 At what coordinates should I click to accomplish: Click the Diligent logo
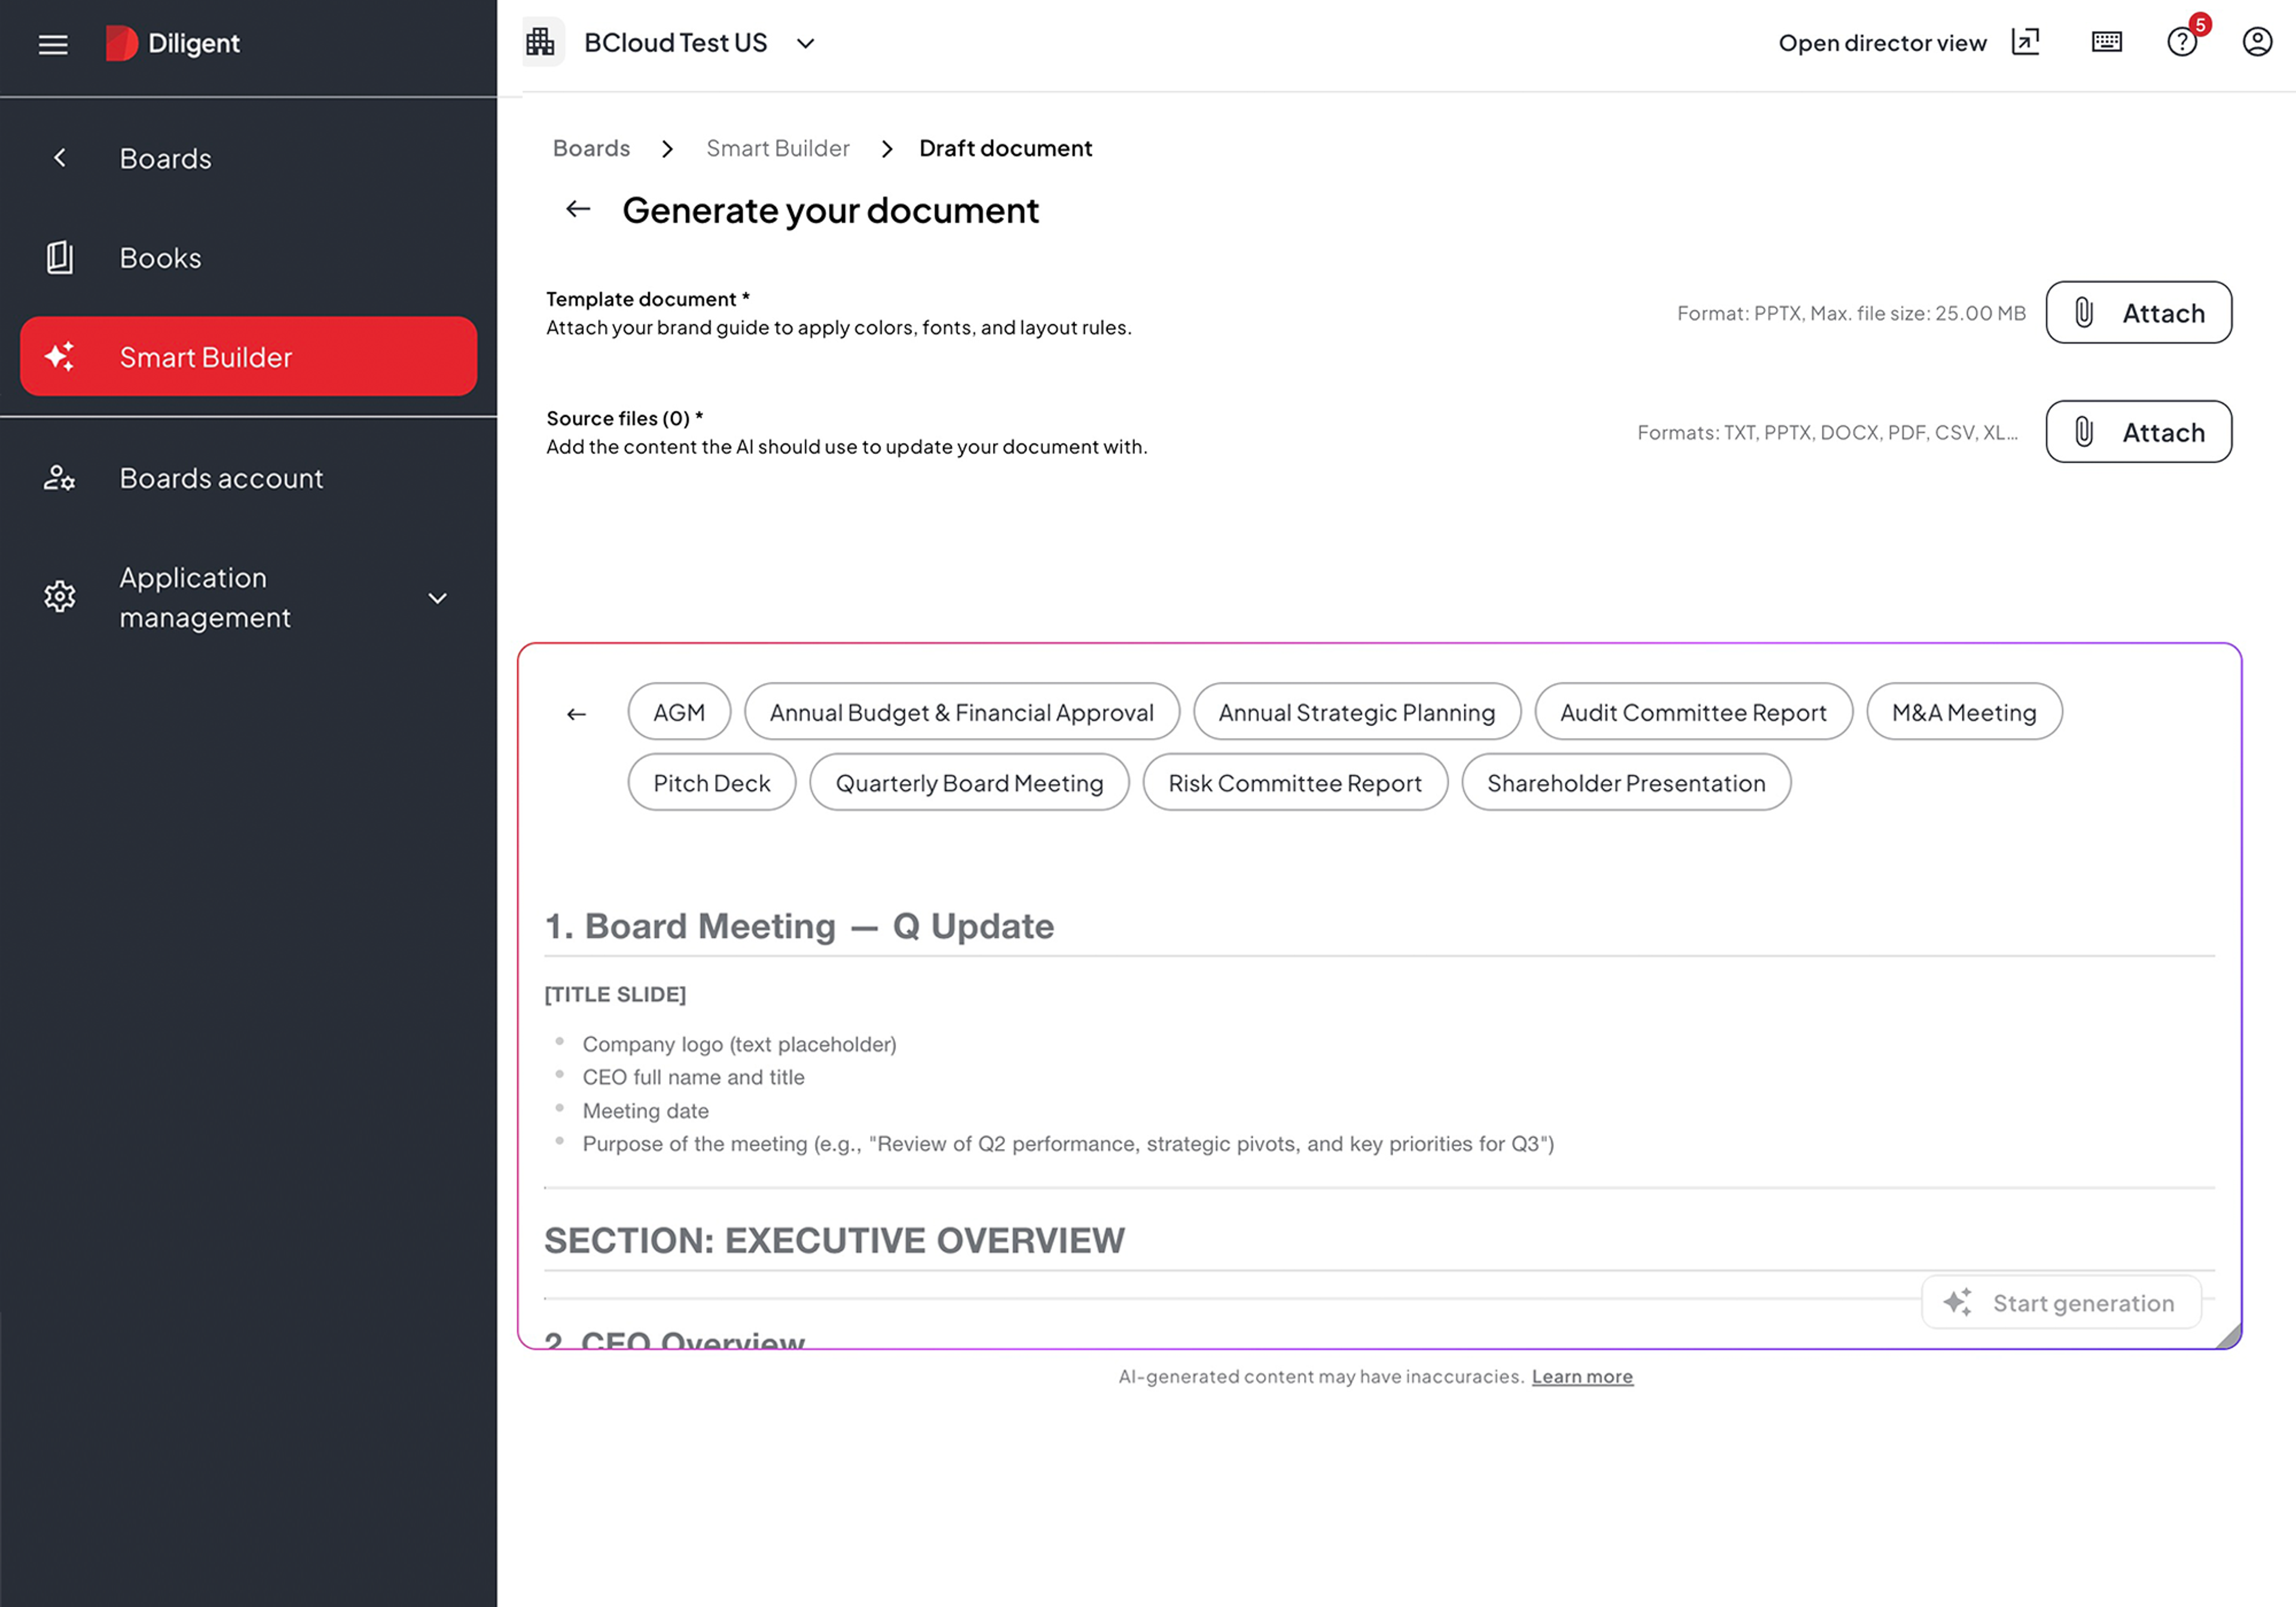click(x=173, y=43)
